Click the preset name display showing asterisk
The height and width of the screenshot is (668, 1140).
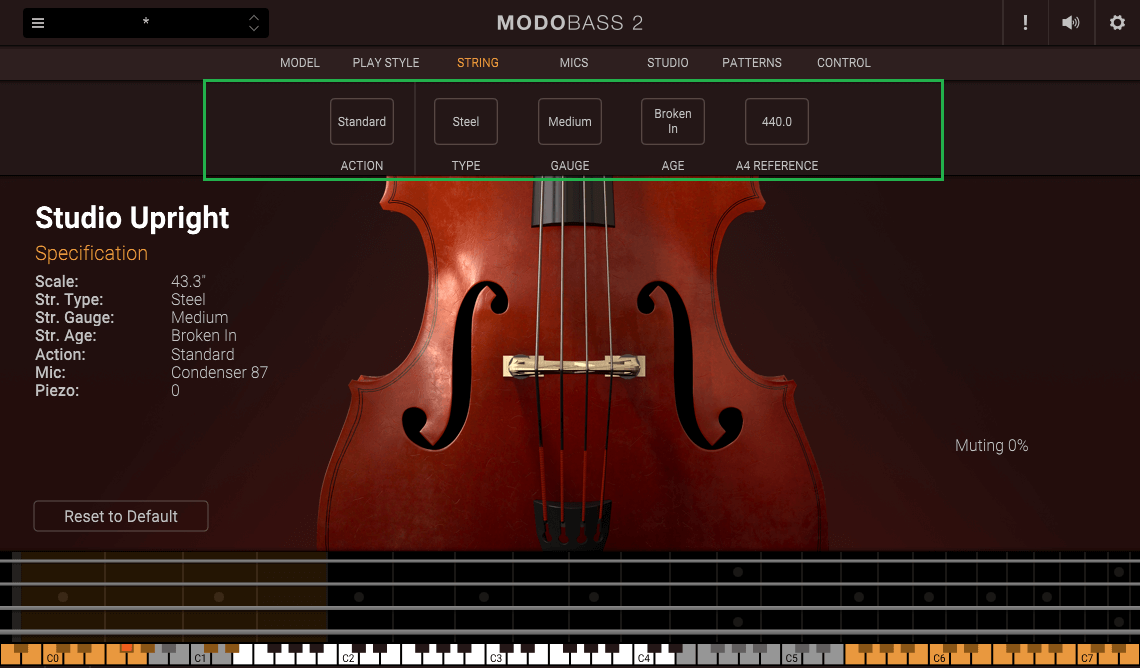(145, 23)
